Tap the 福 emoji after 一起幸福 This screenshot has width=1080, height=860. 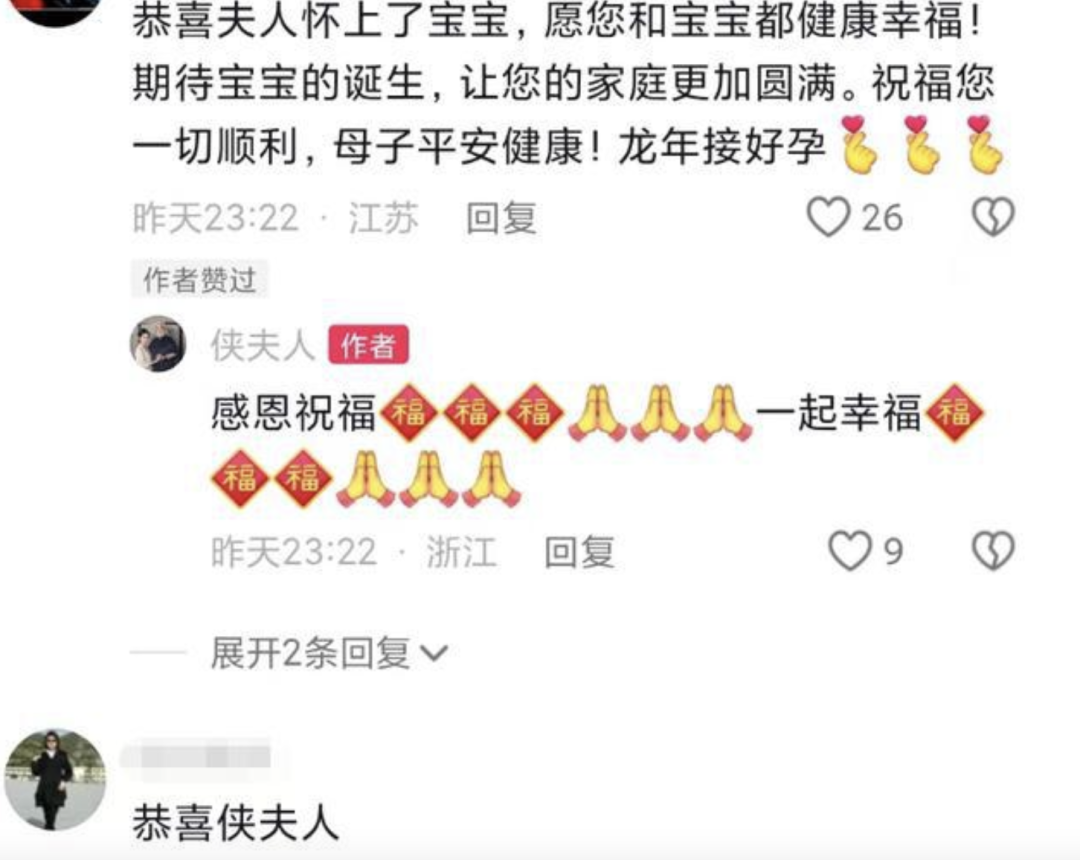tap(955, 412)
